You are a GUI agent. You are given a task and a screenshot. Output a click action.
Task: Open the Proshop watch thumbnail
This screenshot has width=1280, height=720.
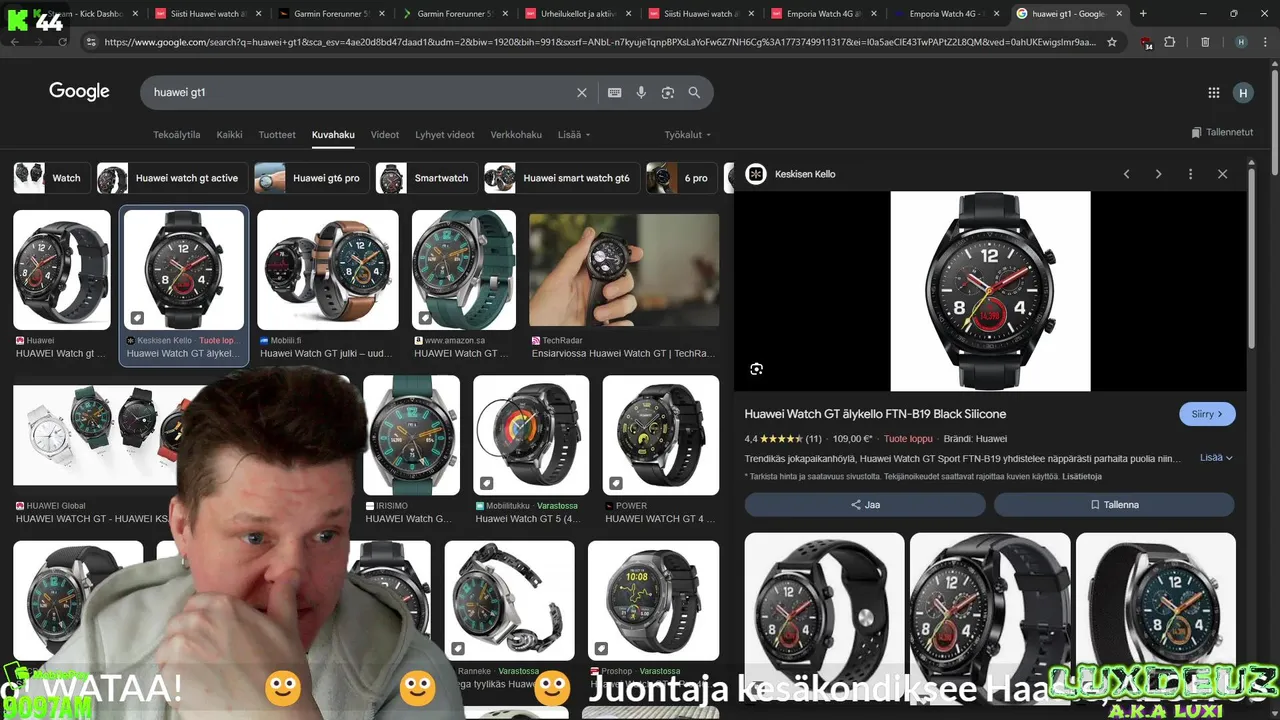[653, 600]
